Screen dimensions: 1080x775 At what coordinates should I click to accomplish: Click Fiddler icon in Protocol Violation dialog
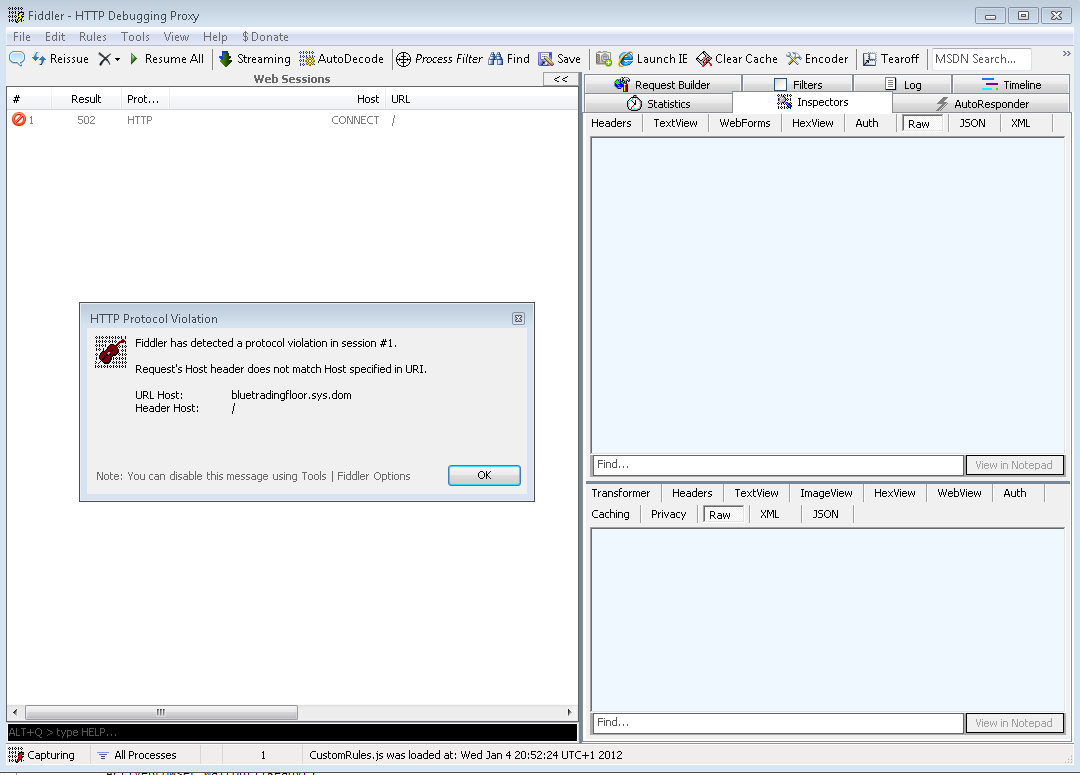pos(110,352)
